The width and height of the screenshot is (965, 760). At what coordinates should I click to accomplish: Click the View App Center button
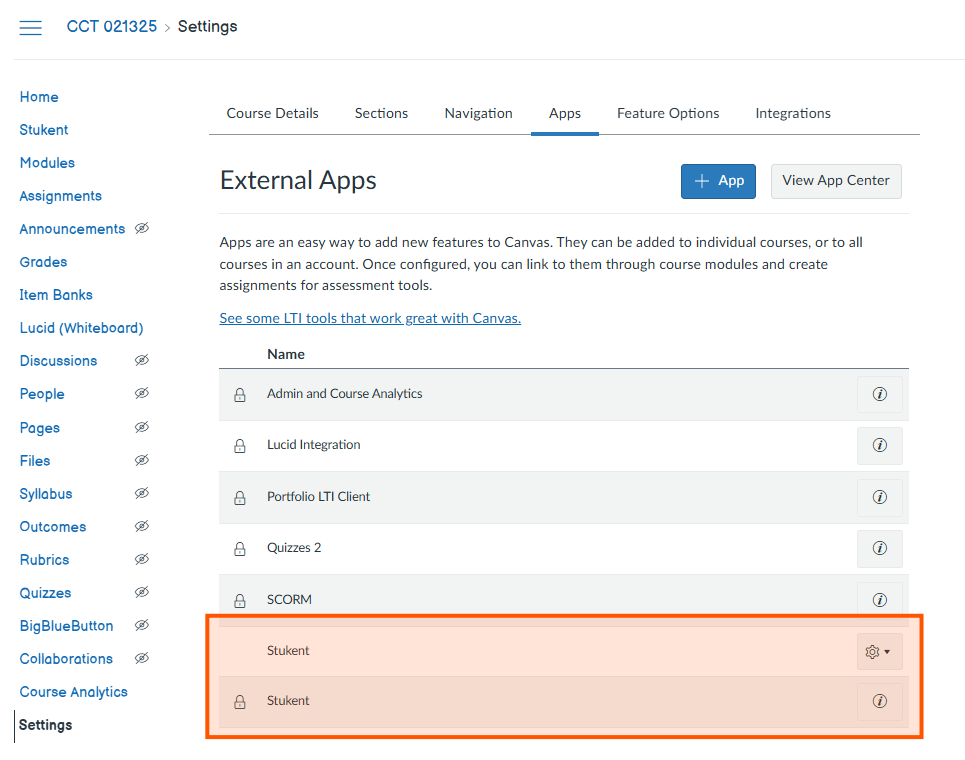point(835,181)
